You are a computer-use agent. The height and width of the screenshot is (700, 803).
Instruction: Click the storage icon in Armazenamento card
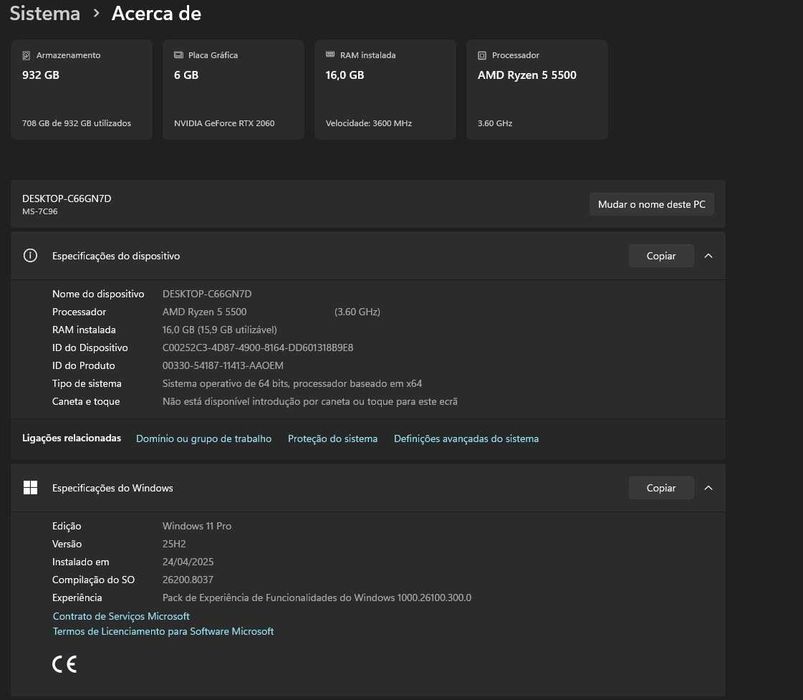coord(26,55)
